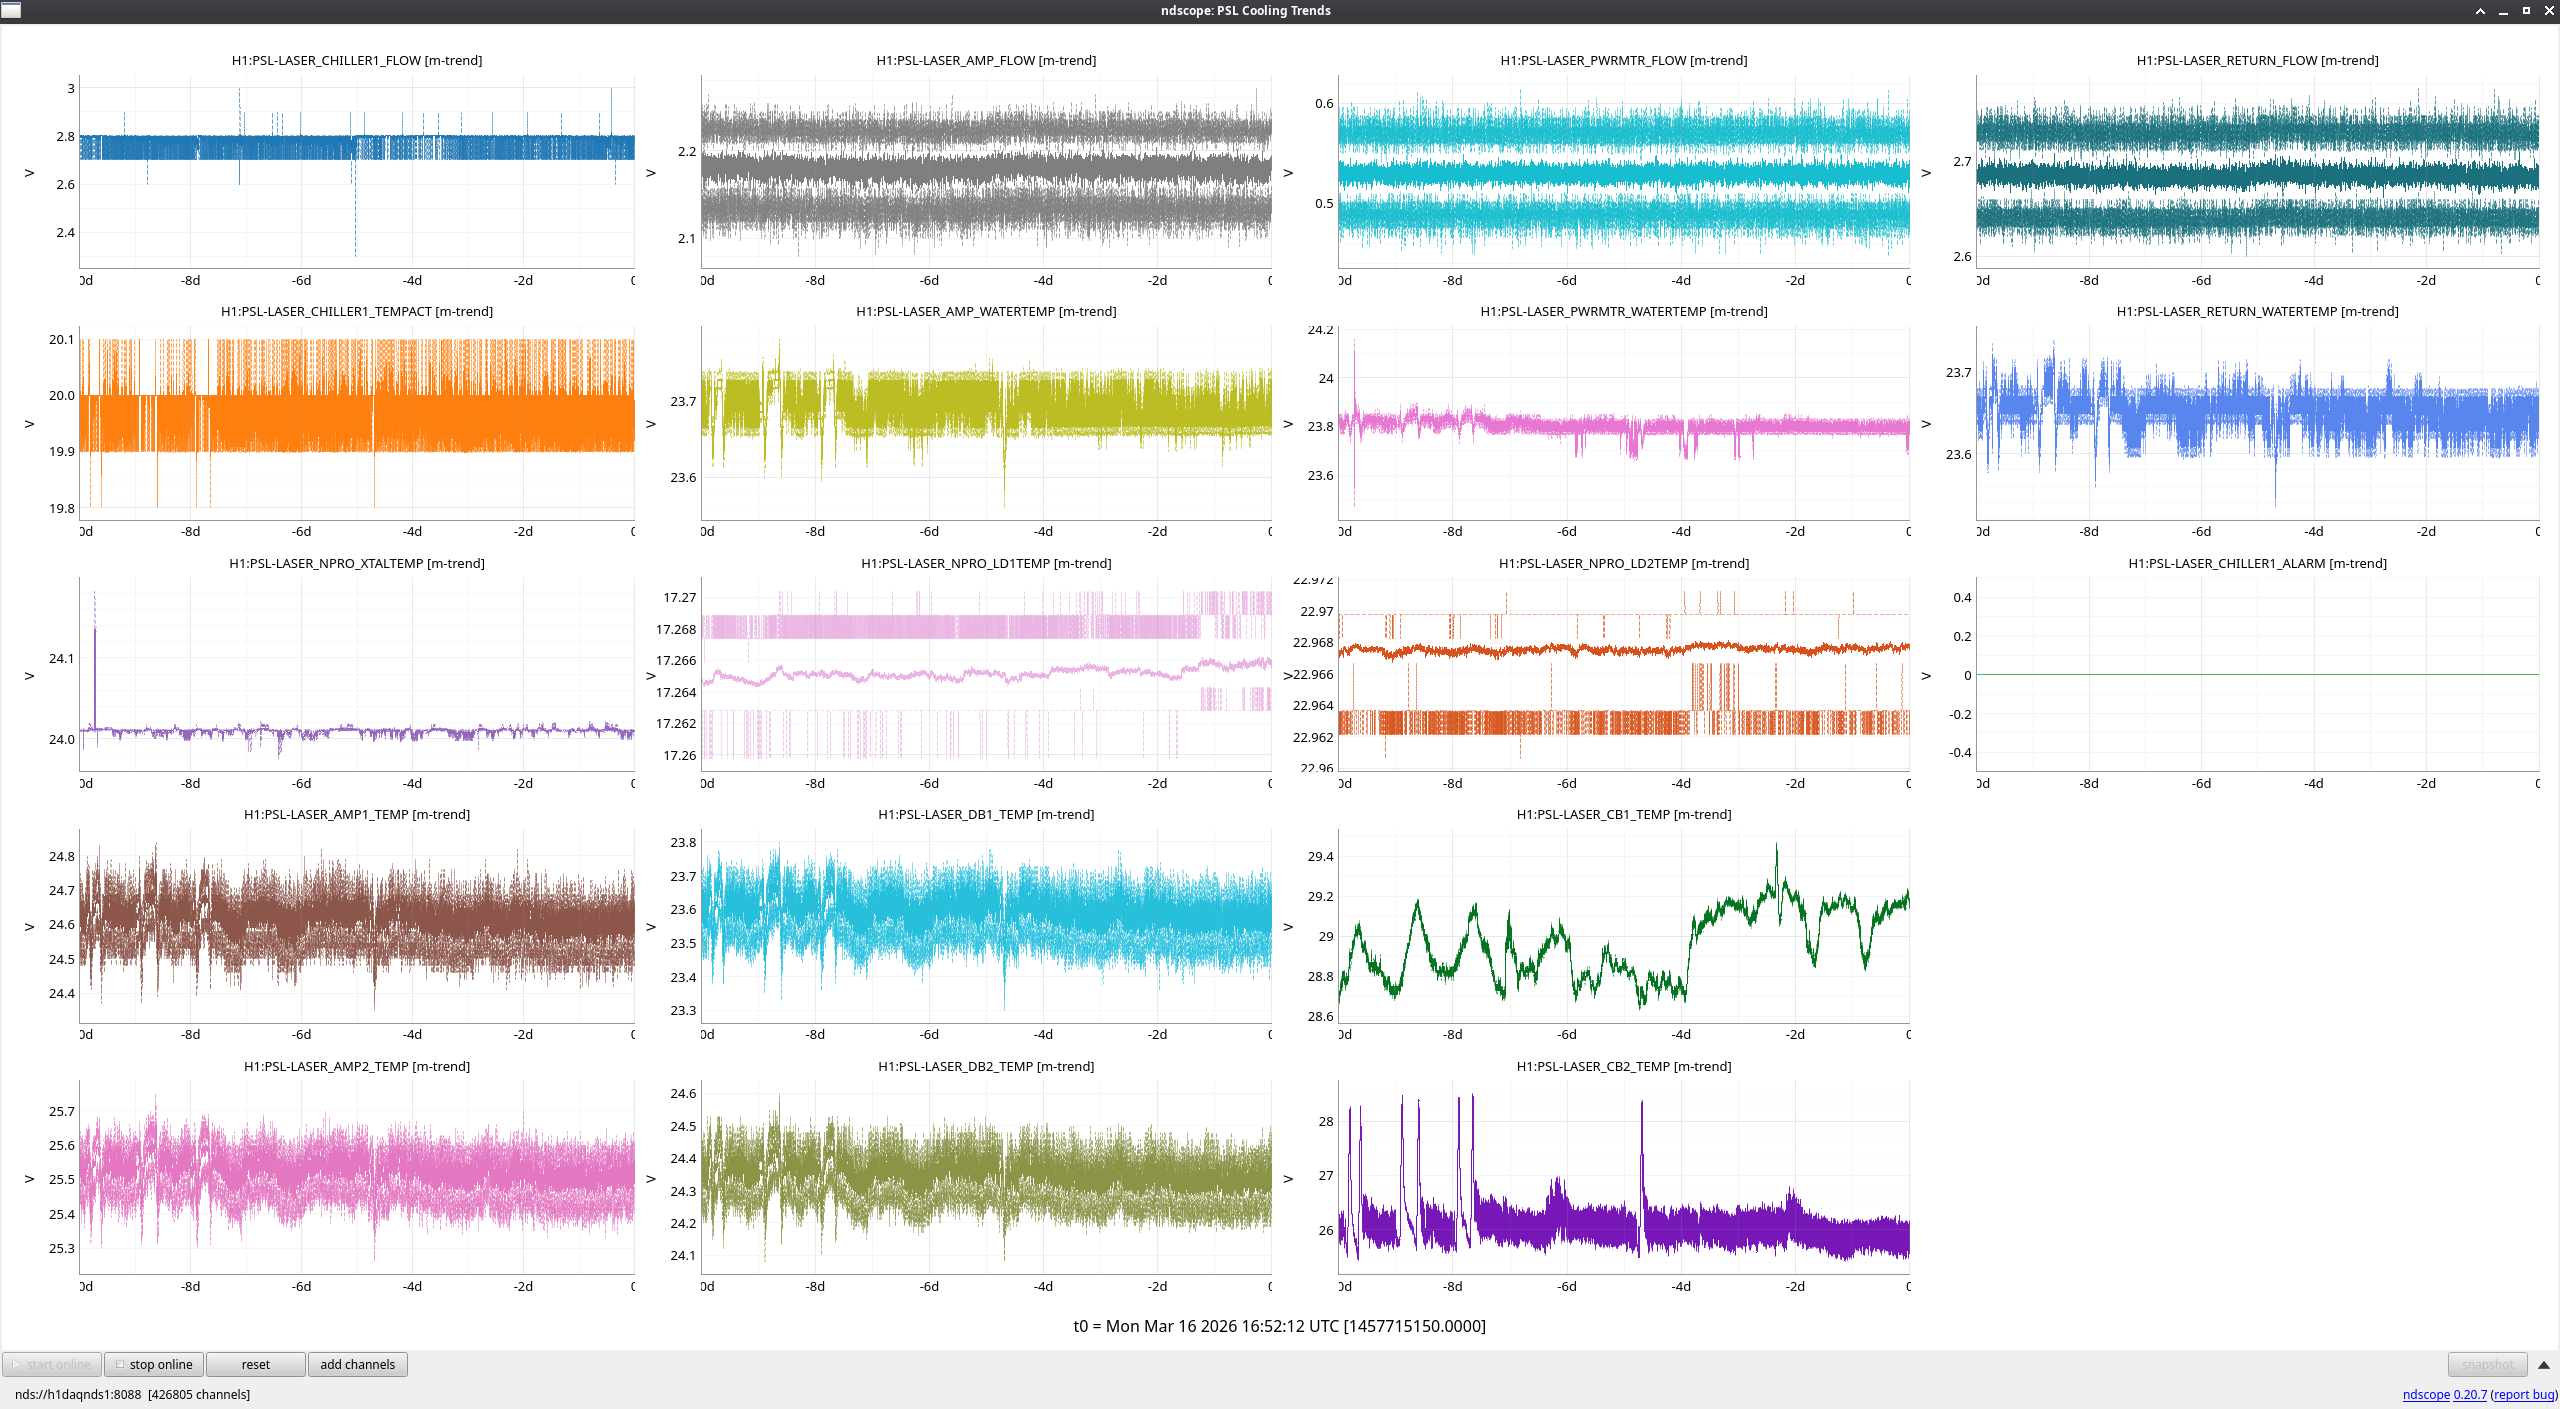Screen dimensions: 2560x1409
Task: Click the 0.20.7 version link
Action: [2470, 1395]
